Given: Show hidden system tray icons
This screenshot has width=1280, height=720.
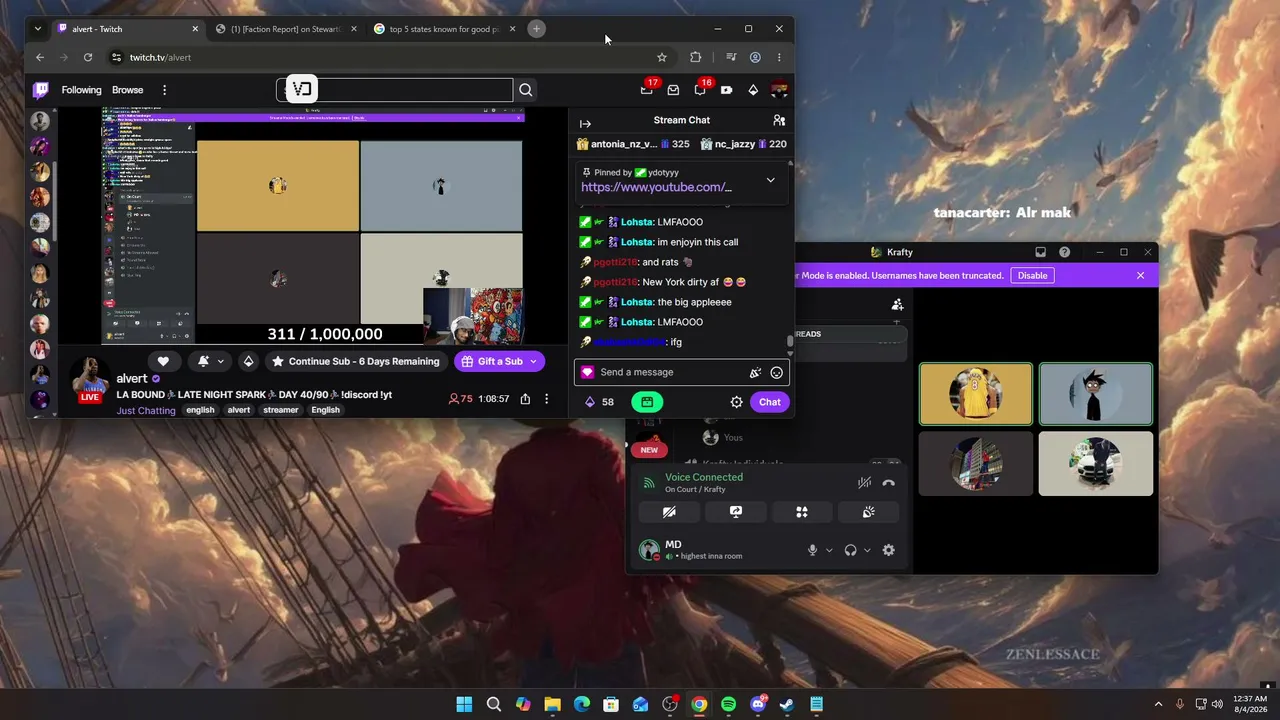Looking at the screenshot, I should (1158, 704).
